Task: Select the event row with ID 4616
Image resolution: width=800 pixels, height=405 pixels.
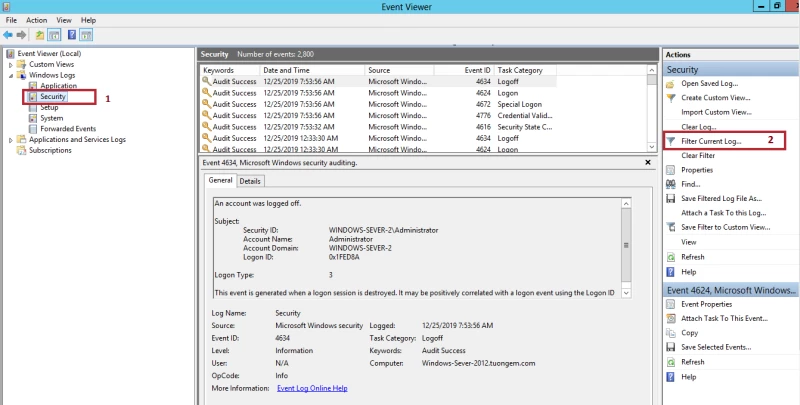Action: 378,127
